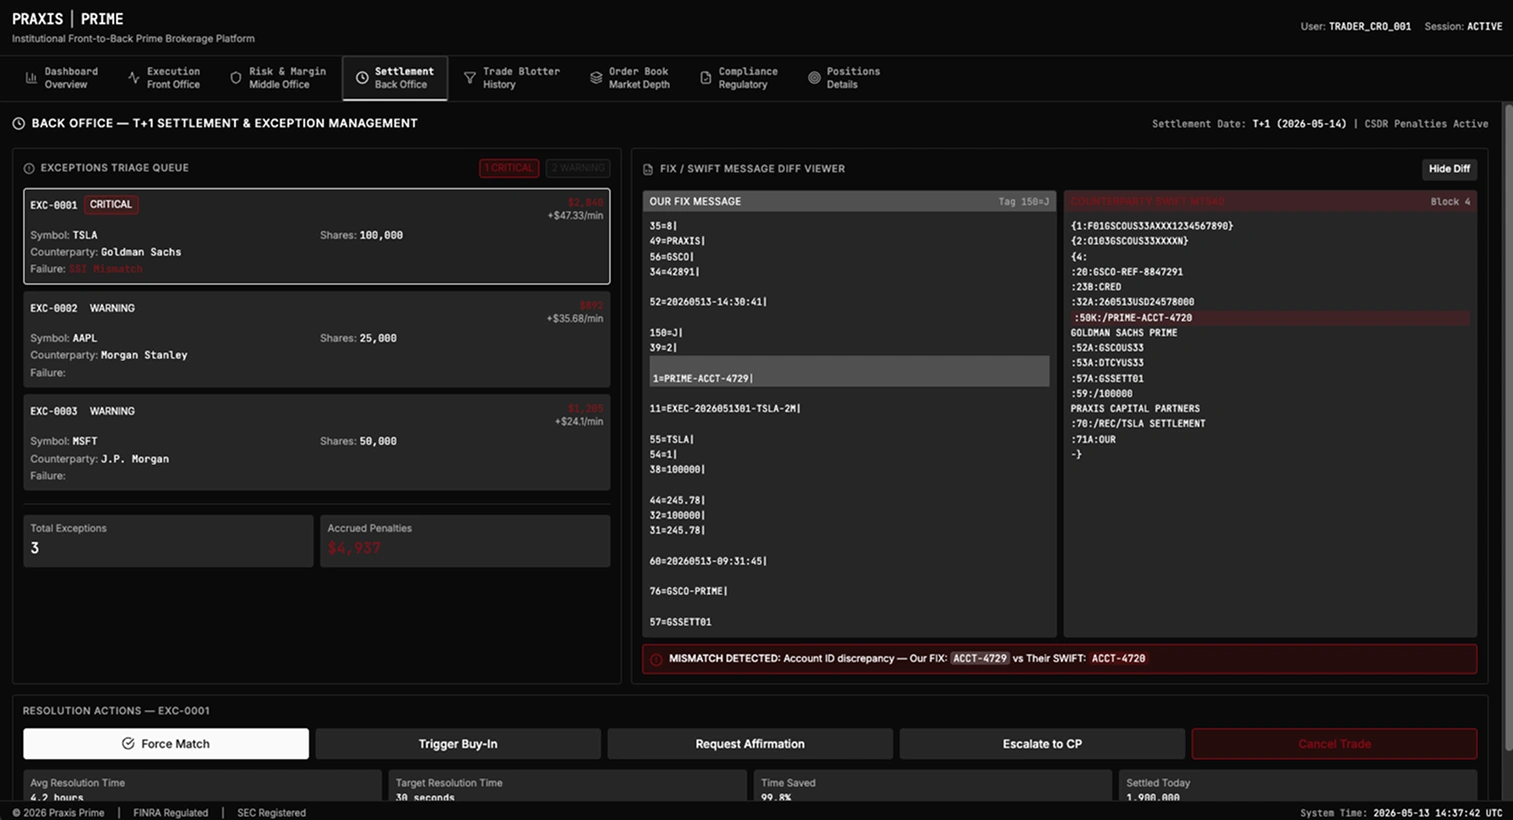Viewport: 1513px width, 820px height.
Task: Click the Session ACTIVE status
Action: [1484, 27]
